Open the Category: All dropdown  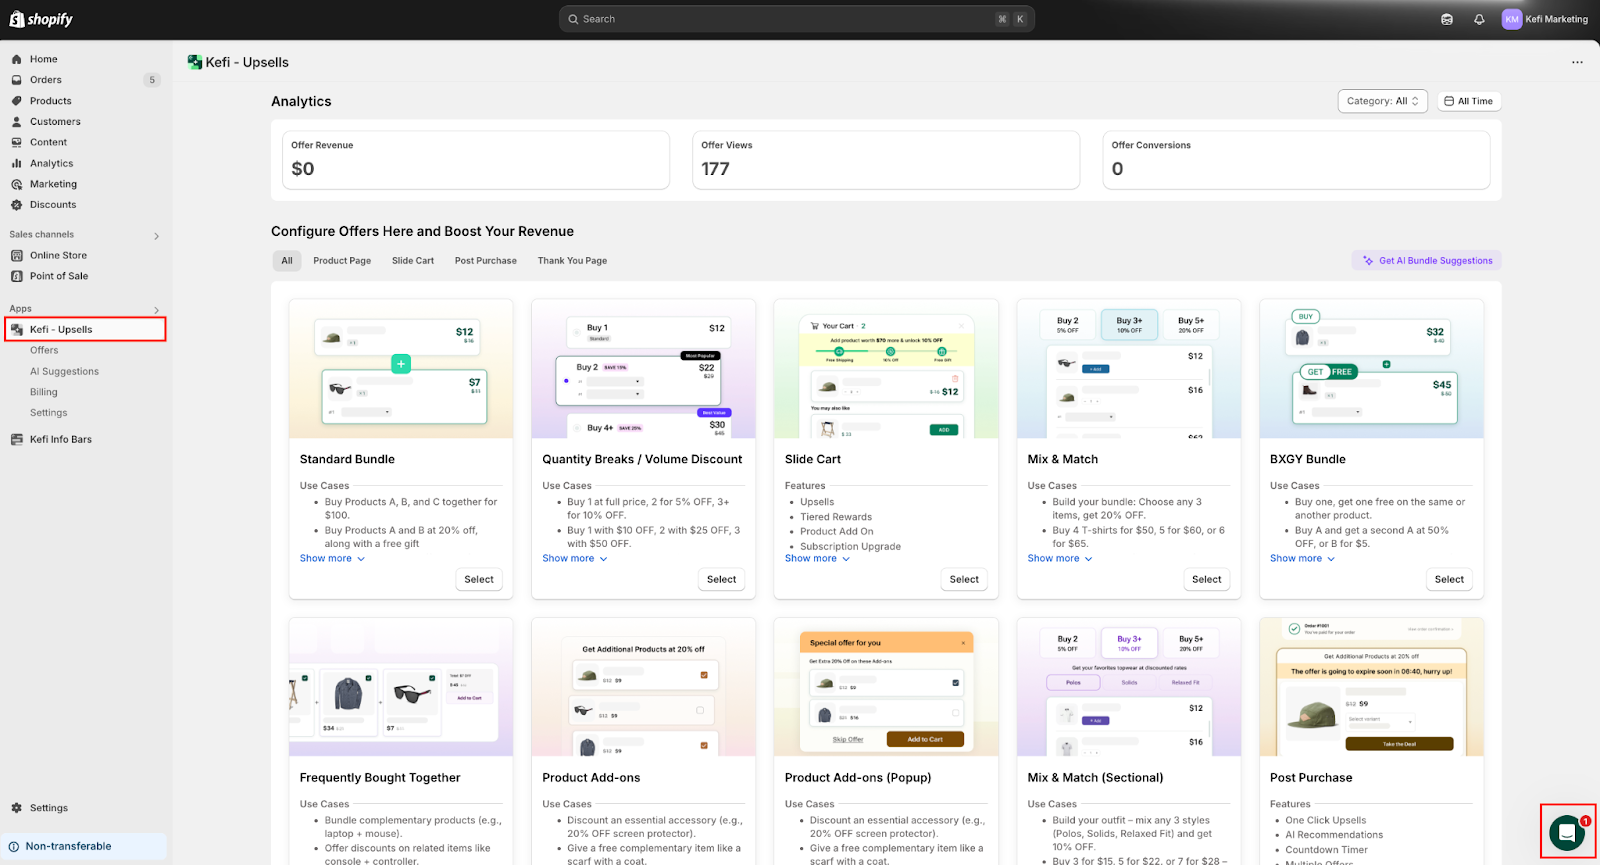(1382, 101)
